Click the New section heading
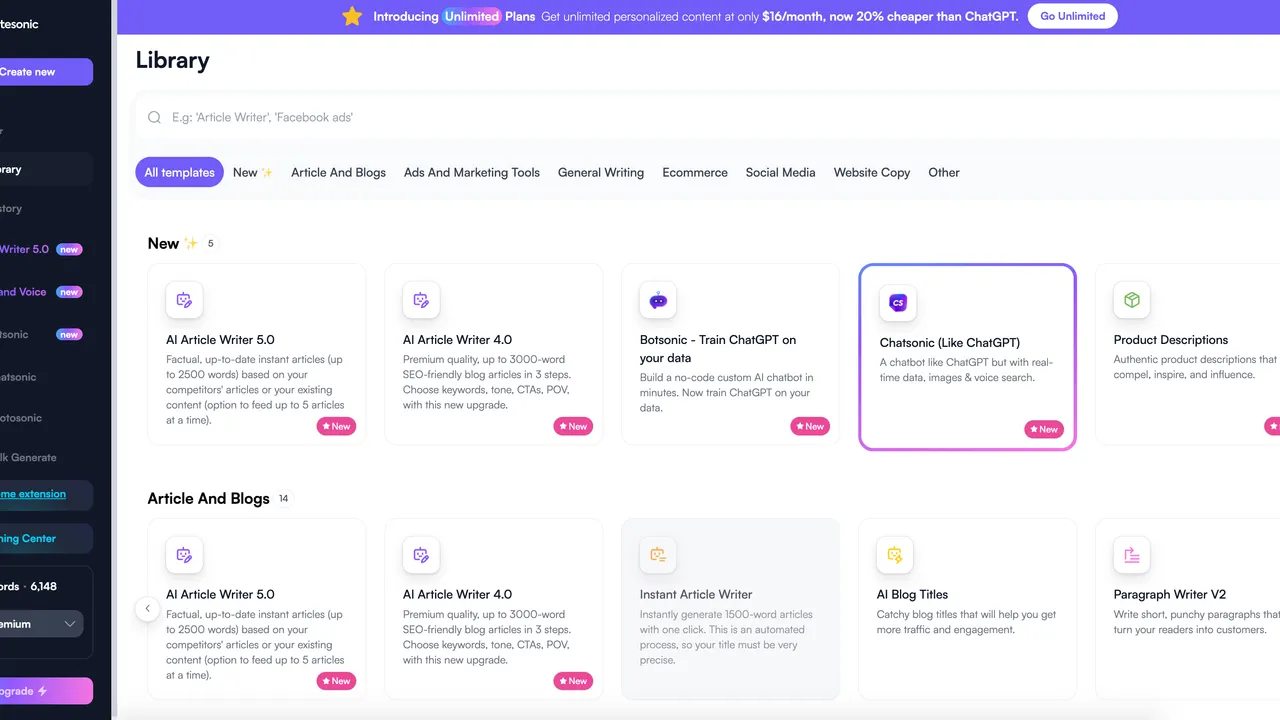This screenshot has width=1280, height=720. tap(163, 243)
